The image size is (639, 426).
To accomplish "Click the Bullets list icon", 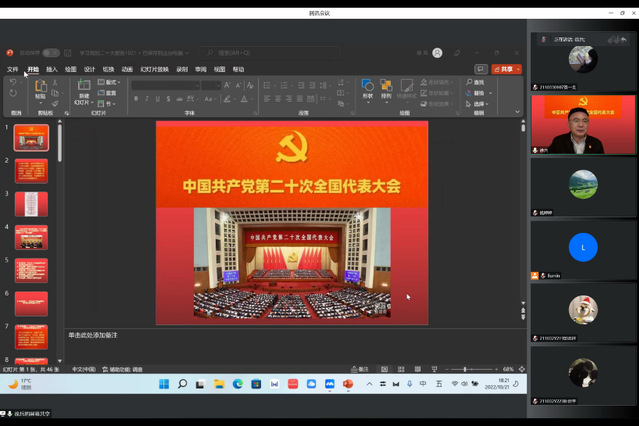I will pos(267,85).
